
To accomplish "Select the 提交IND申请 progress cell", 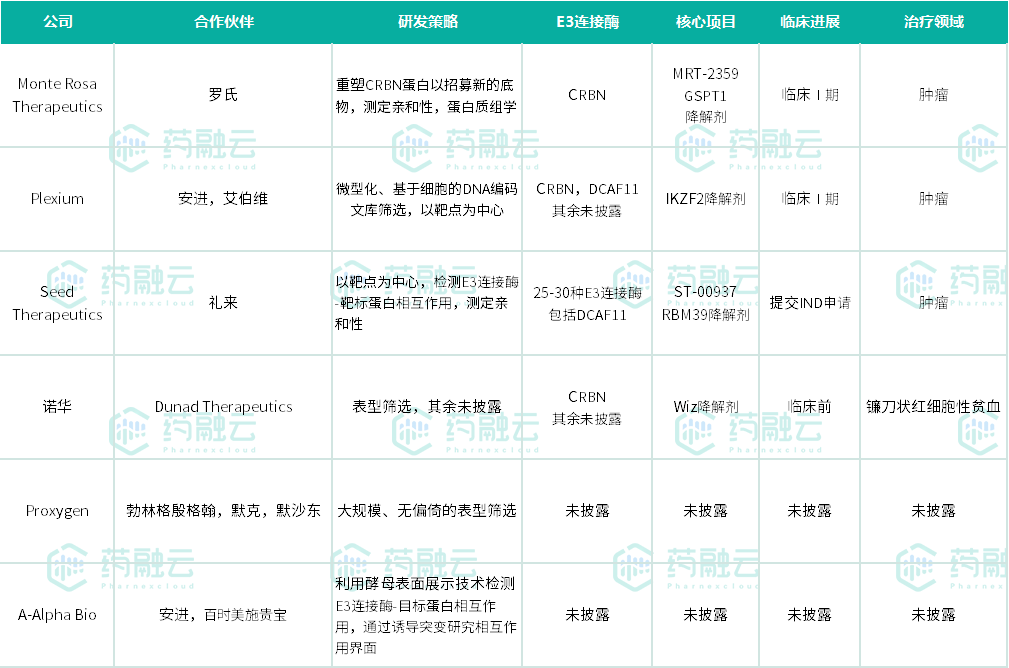I will click(x=810, y=302).
